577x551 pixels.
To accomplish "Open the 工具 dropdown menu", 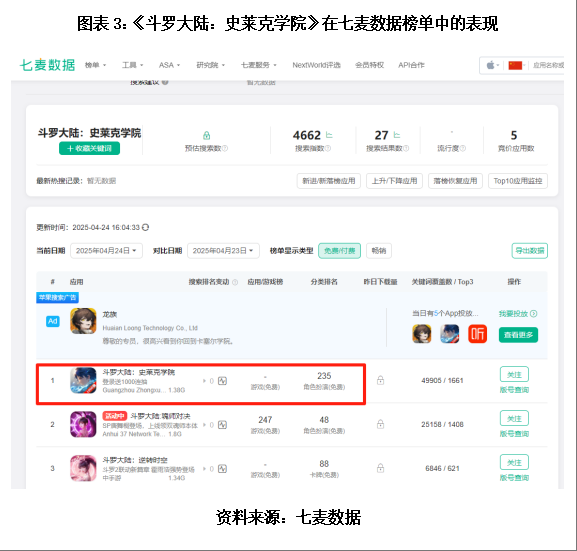I will click(x=132, y=65).
